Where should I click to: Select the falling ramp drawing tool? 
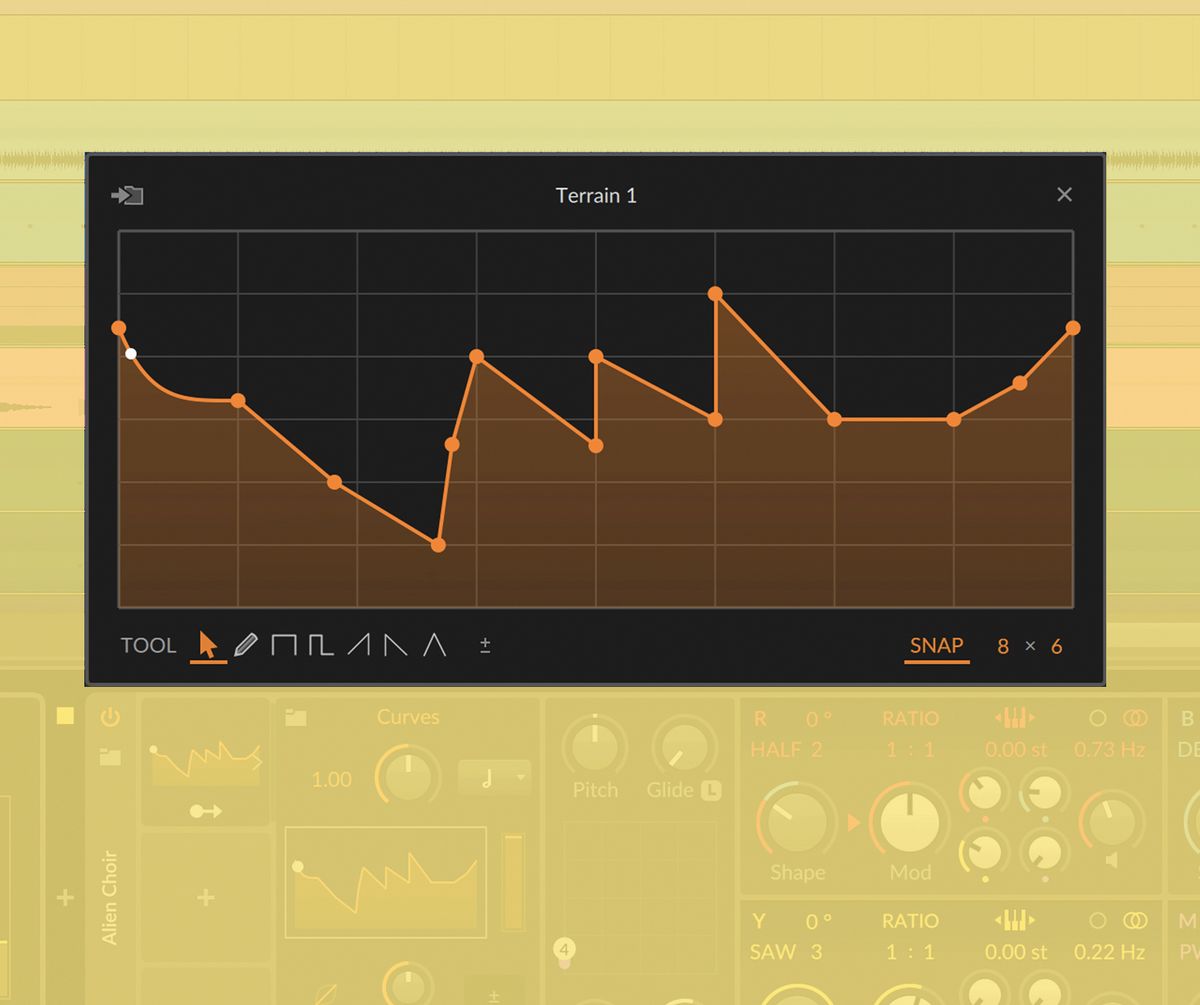coord(394,644)
